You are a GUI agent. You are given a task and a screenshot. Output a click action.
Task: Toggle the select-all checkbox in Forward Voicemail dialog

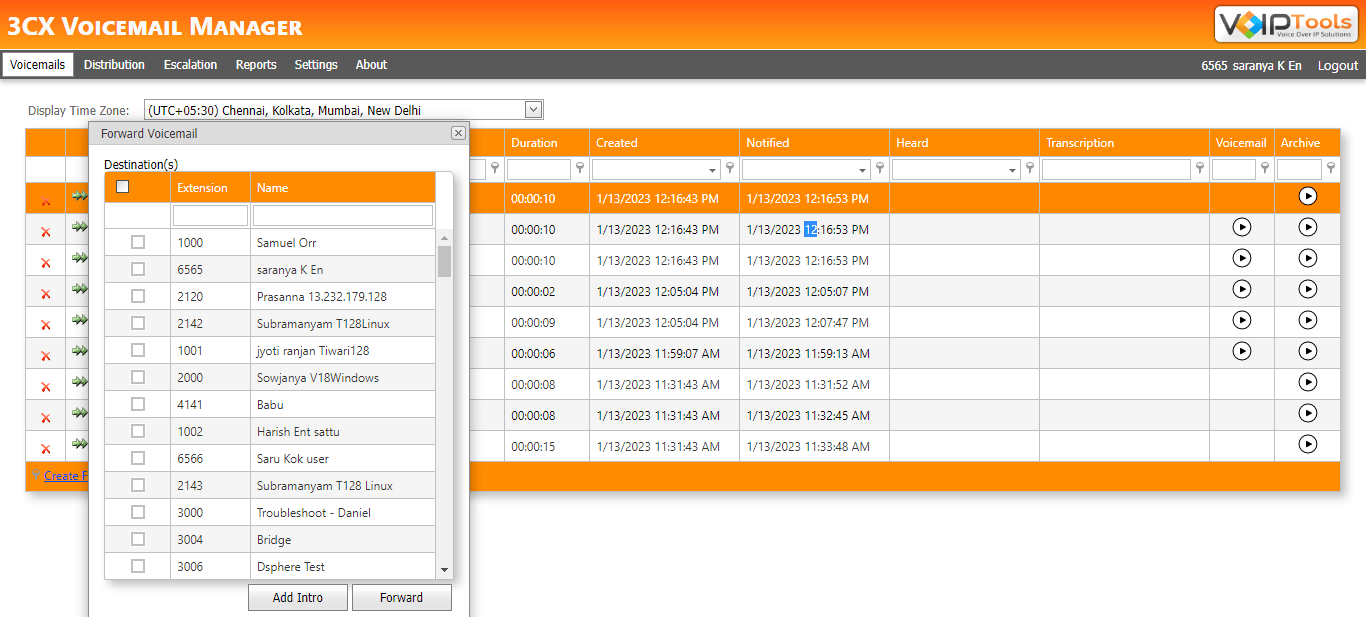coord(123,186)
